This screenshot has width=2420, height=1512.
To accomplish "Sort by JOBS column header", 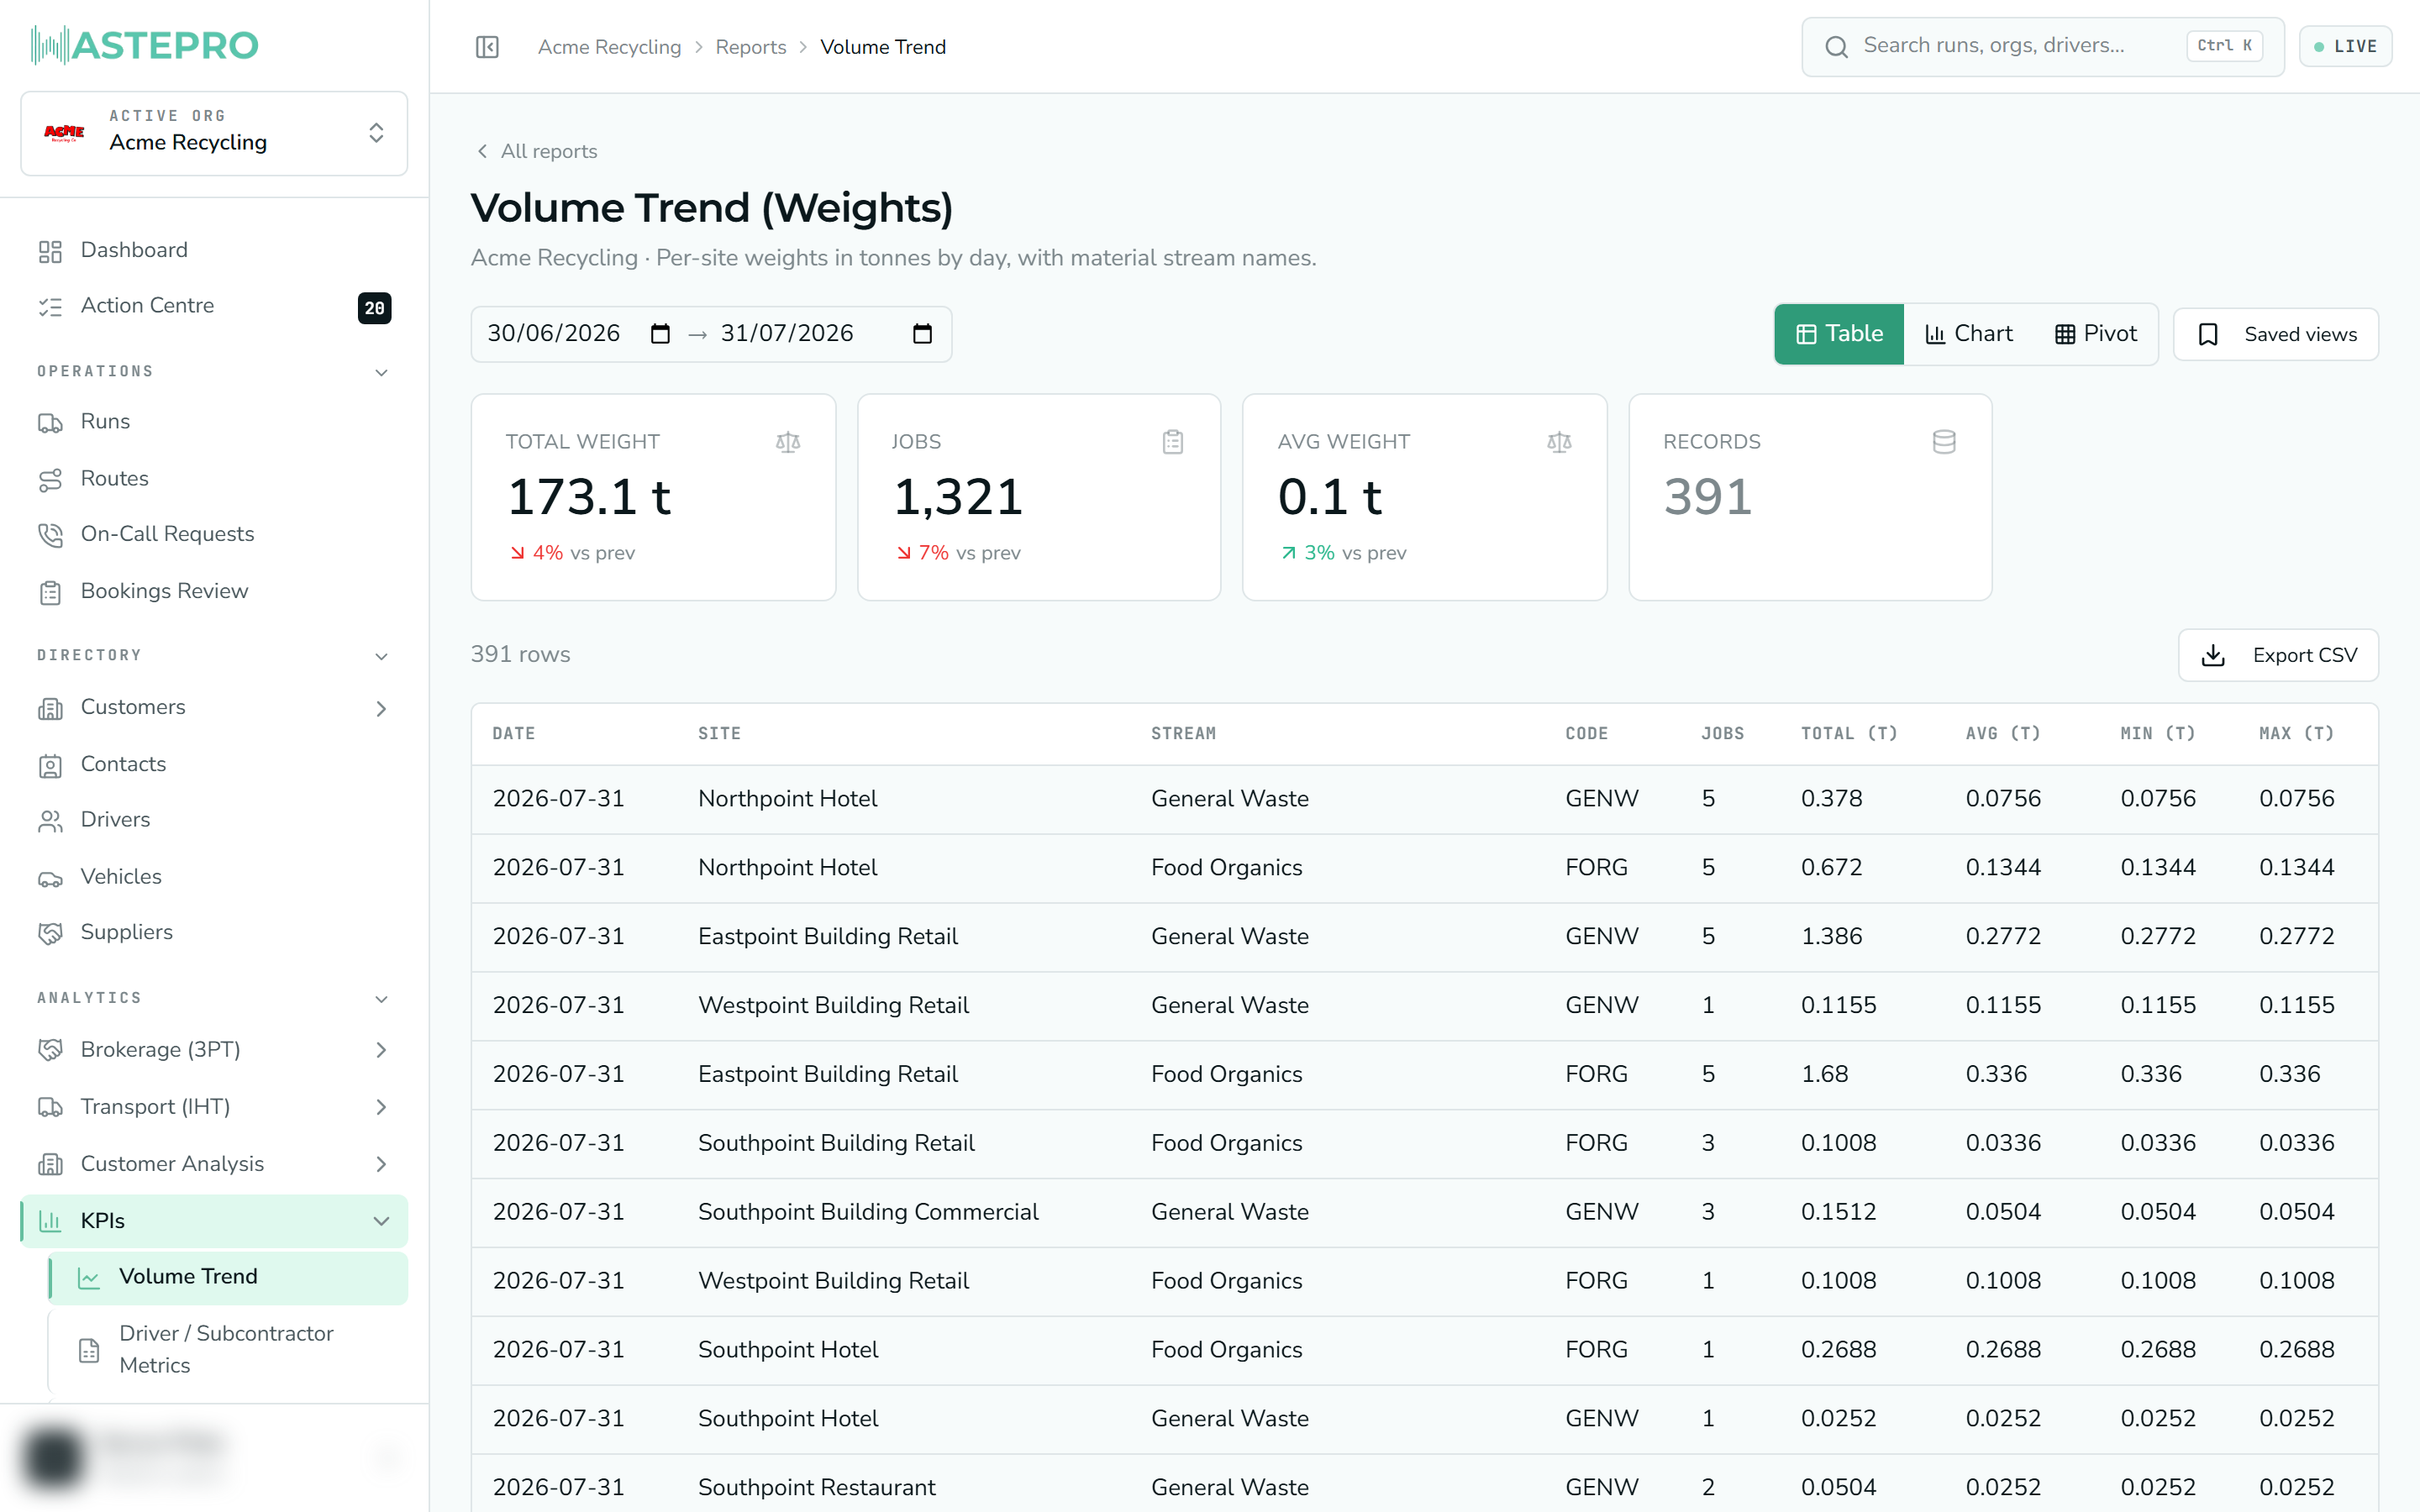I will [1722, 734].
